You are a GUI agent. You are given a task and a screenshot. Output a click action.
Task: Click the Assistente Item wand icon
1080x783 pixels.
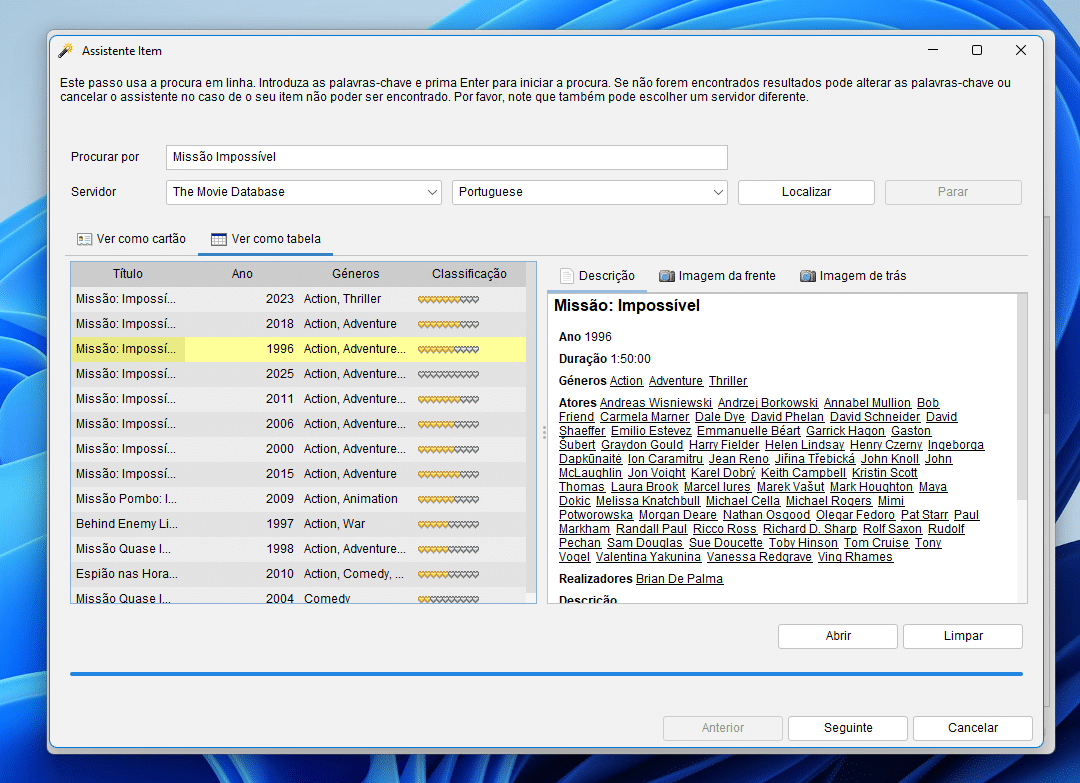tap(65, 50)
